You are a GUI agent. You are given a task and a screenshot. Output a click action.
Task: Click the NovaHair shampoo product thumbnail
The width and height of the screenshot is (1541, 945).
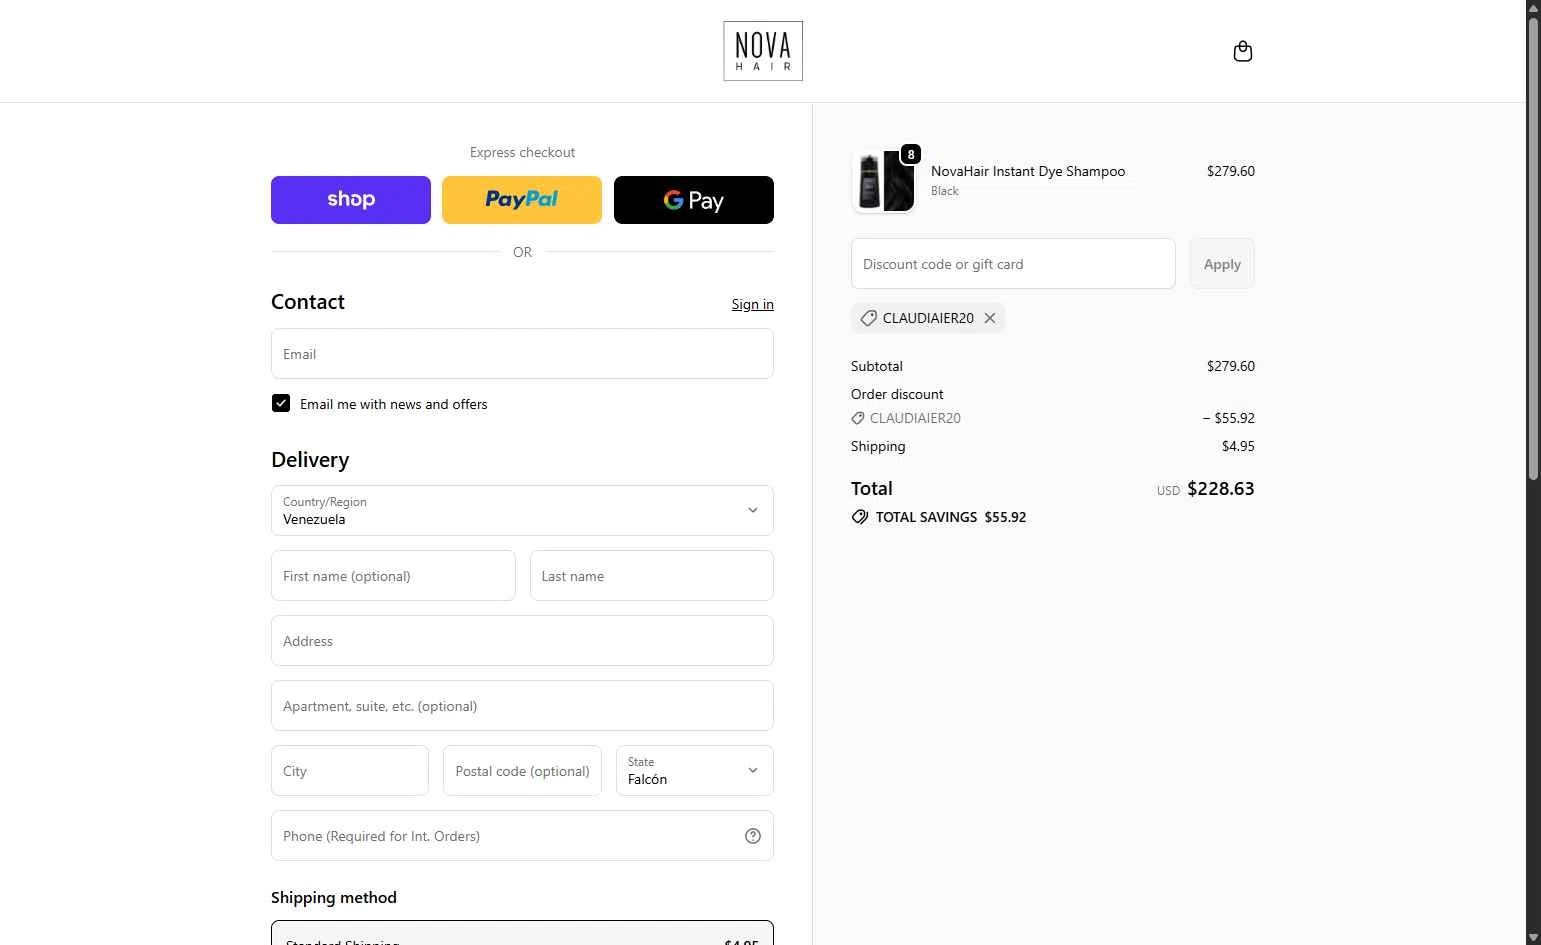click(x=884, y=182)
